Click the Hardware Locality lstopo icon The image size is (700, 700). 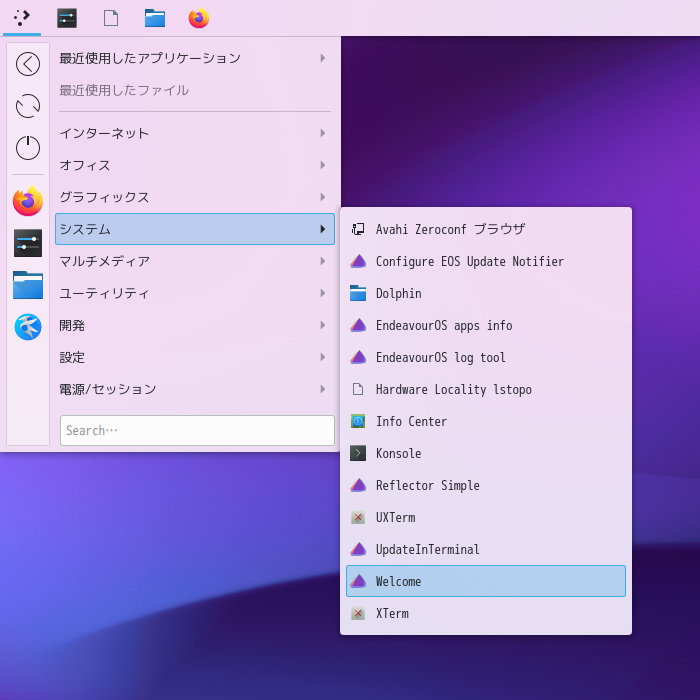[358, 389]
